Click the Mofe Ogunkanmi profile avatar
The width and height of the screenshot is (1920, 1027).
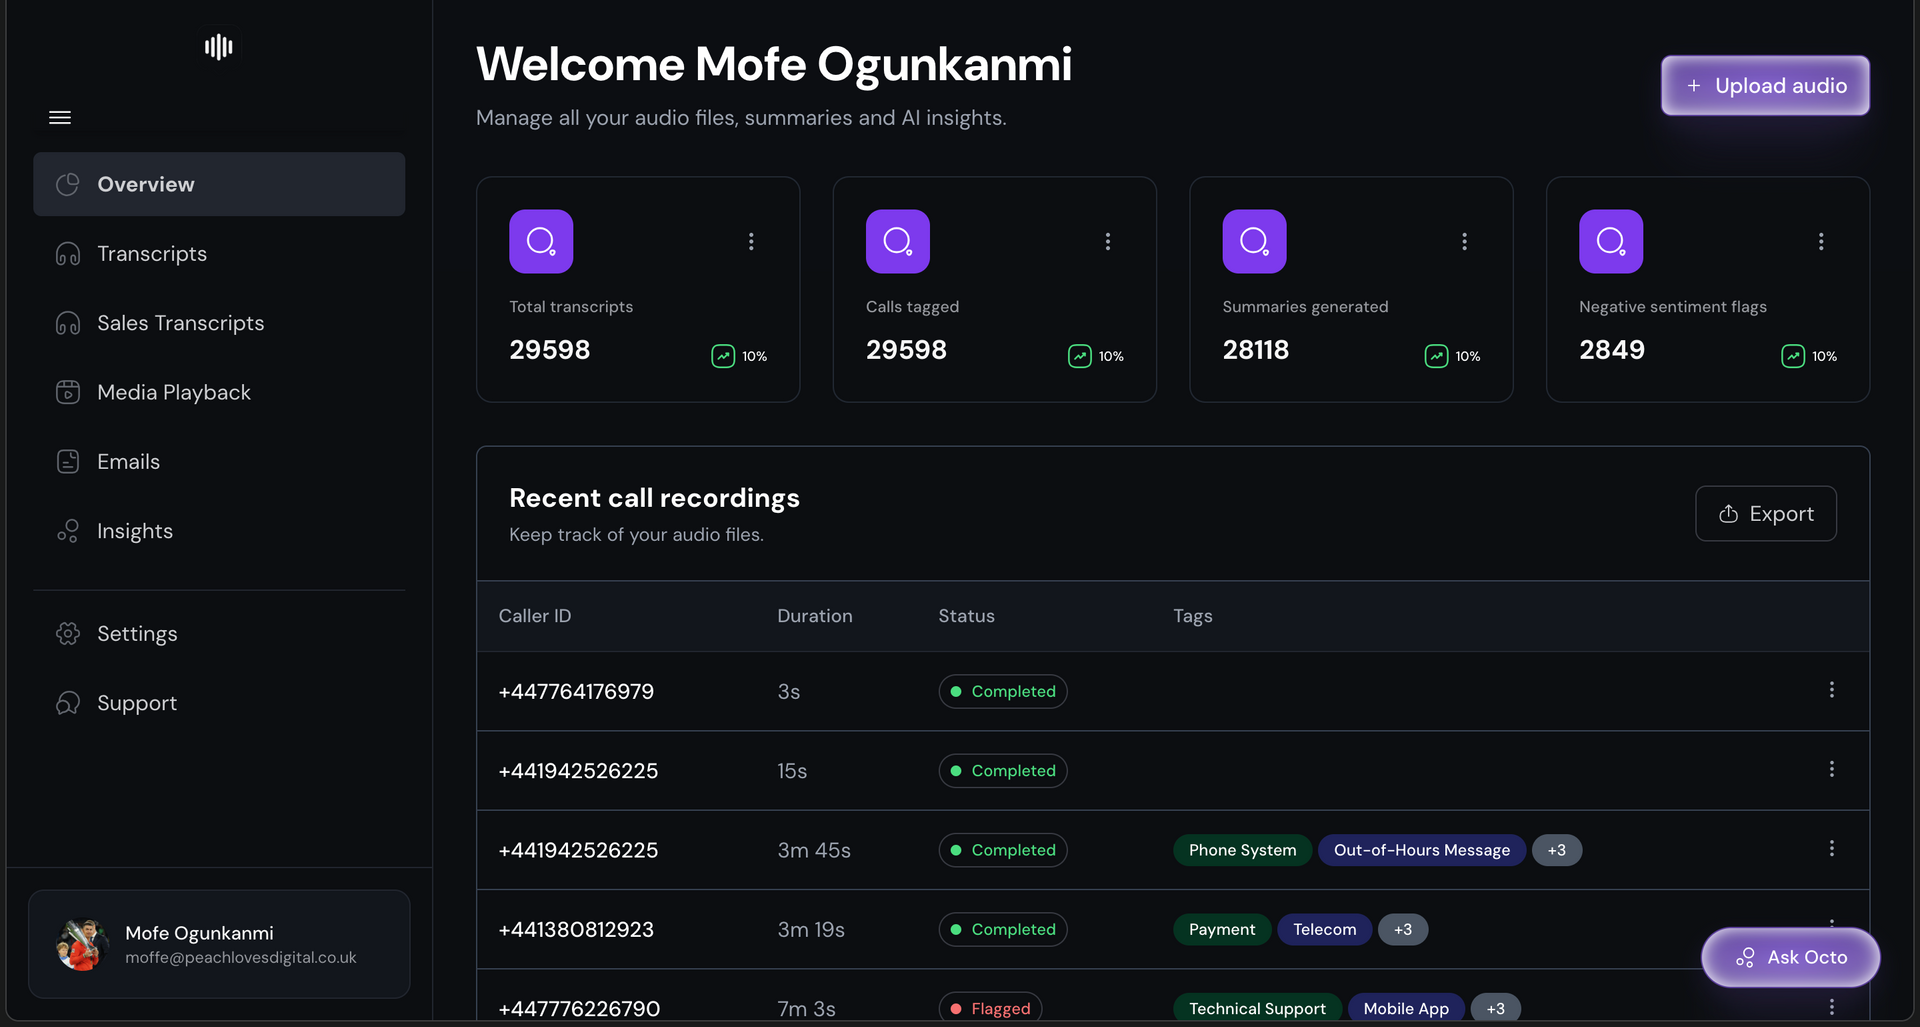83,944
